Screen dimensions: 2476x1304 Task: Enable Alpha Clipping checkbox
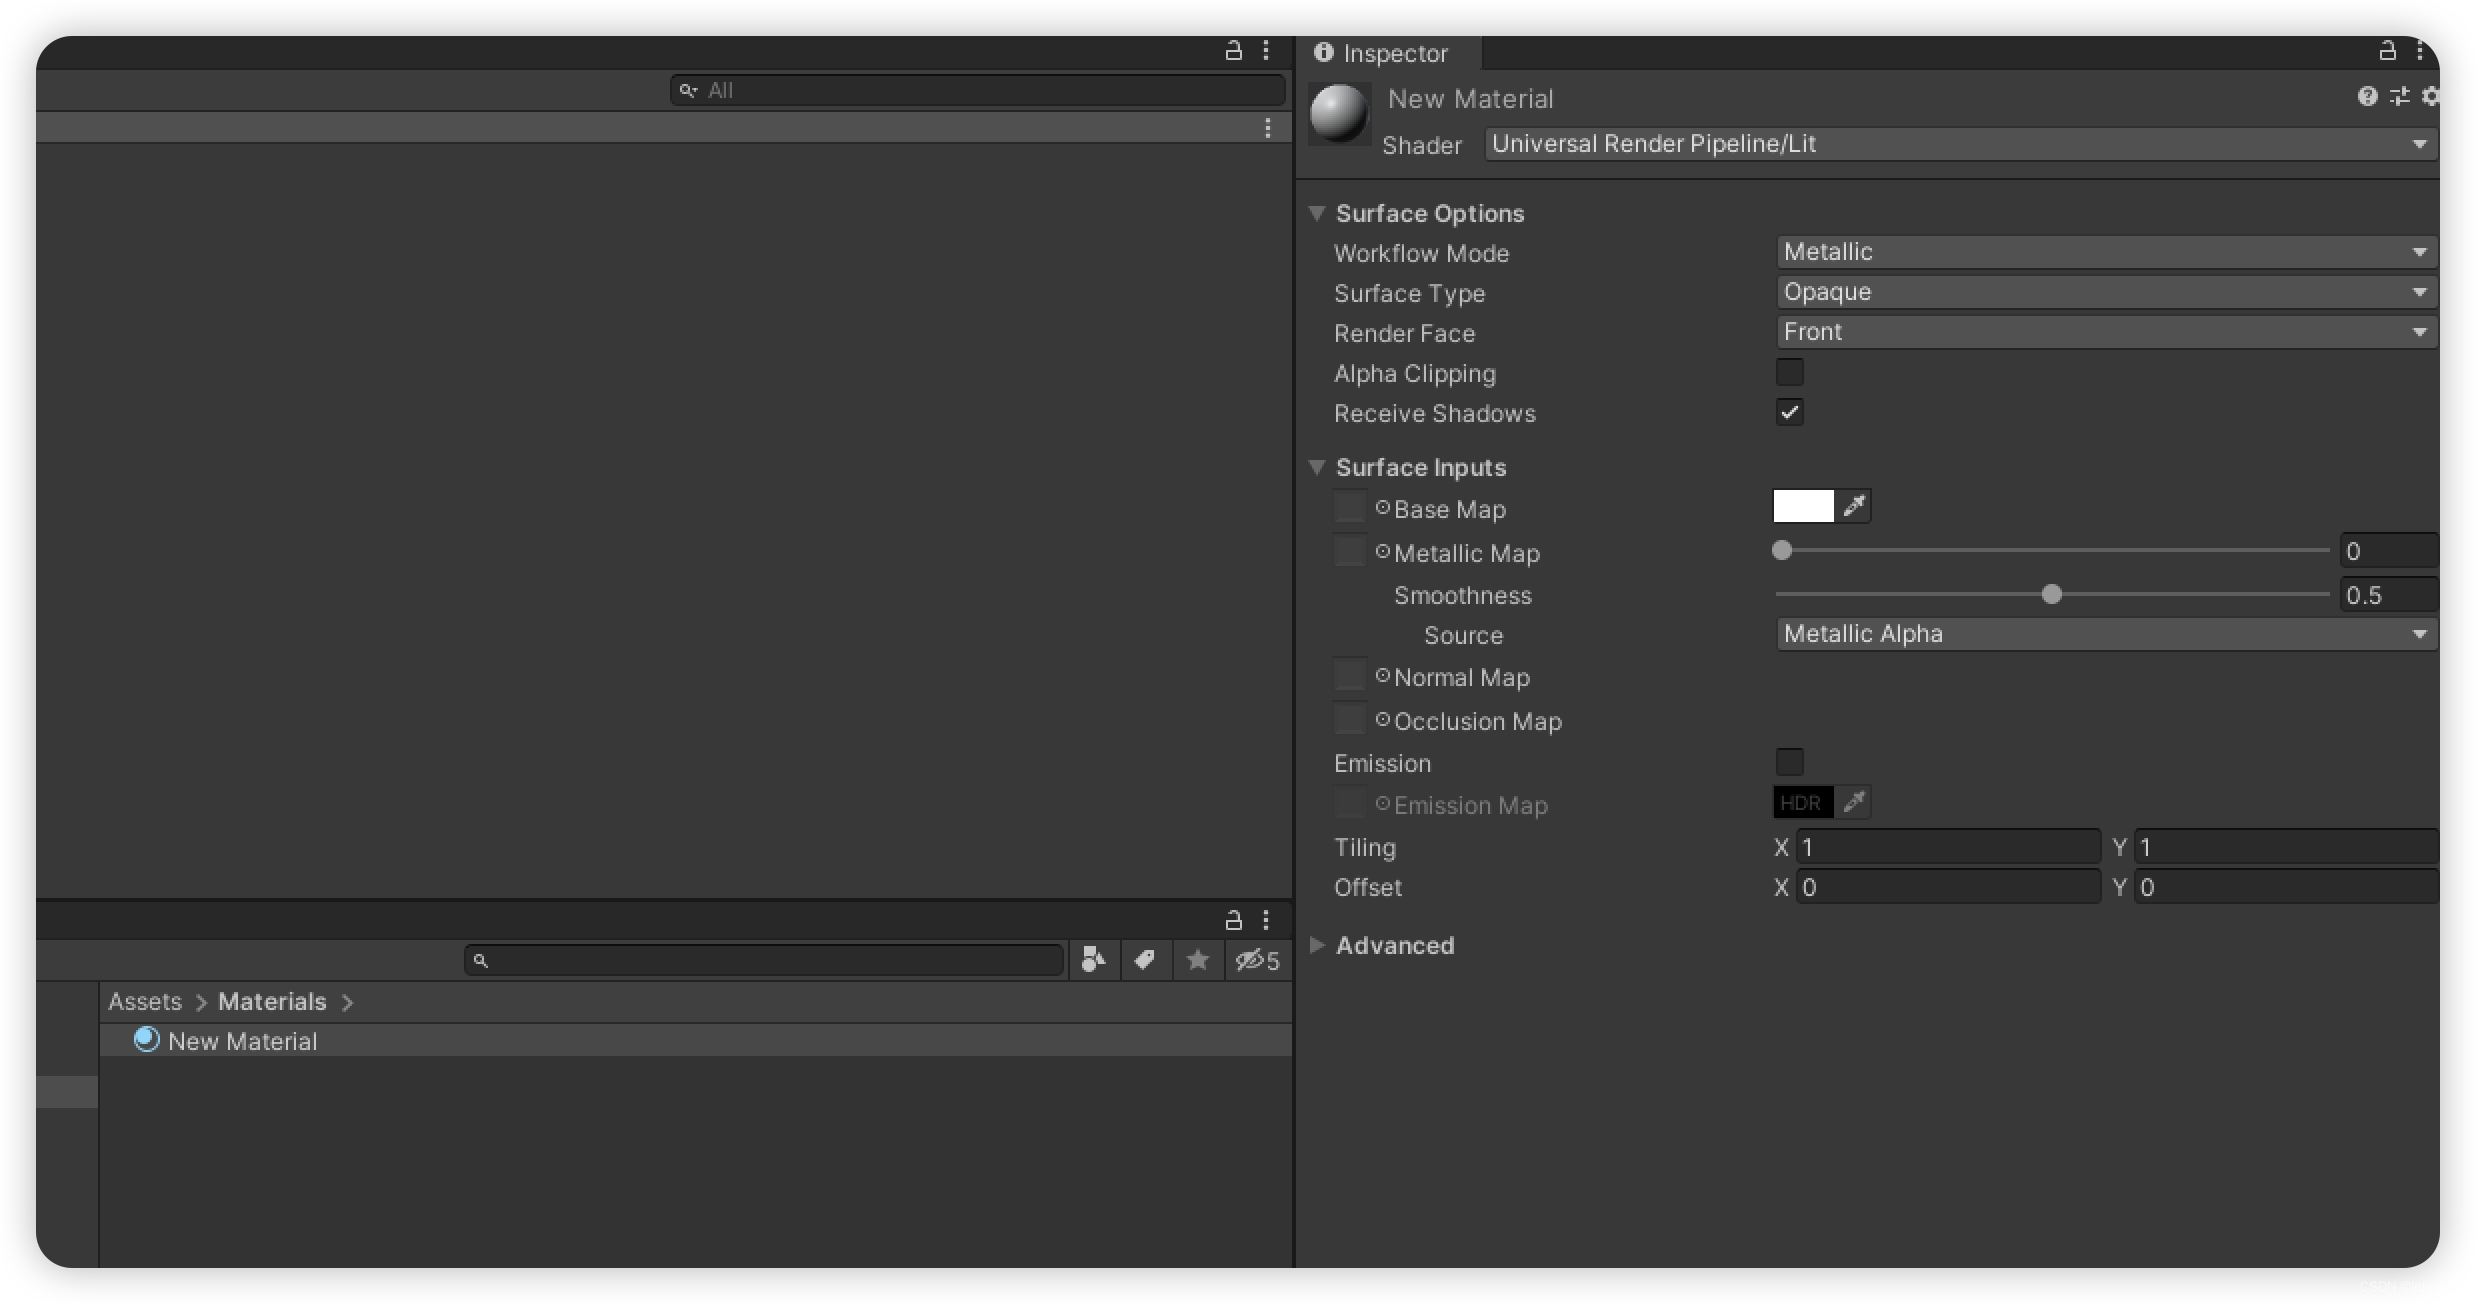click(1790, 371)
